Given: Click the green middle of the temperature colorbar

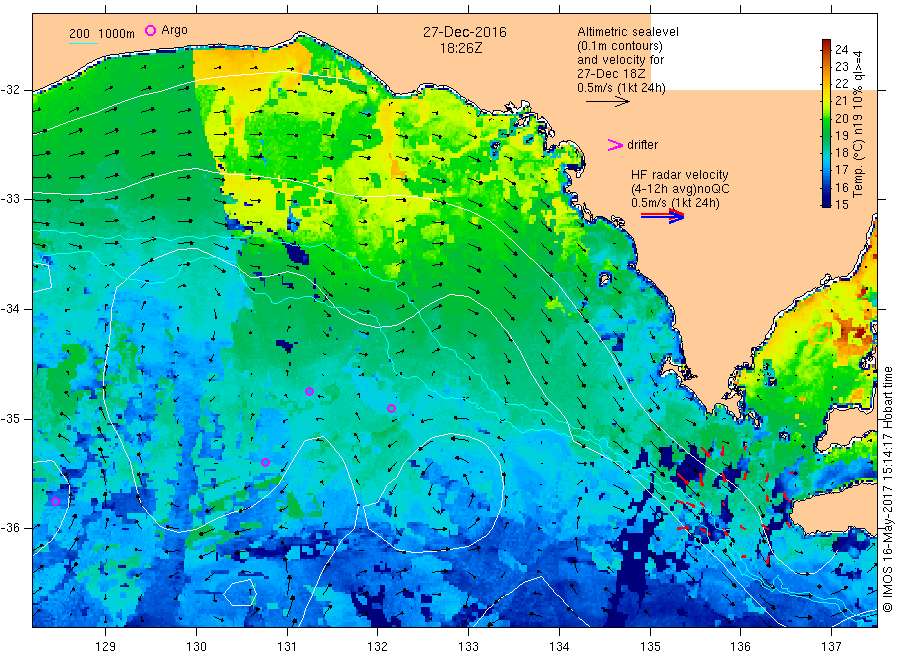Looking at the screenshot, I should [827, 123].
